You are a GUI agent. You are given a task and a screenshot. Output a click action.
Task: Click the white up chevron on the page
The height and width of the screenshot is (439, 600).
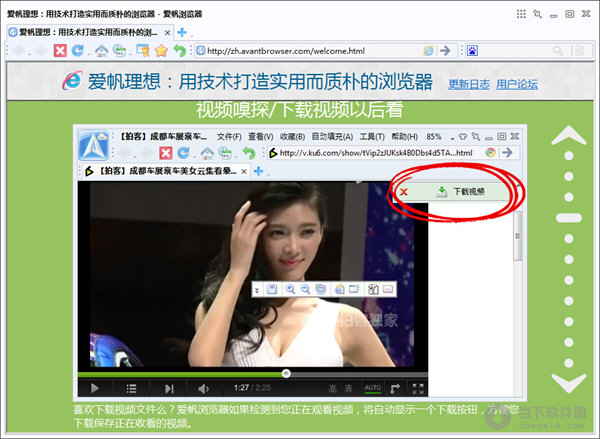pos(569,135)
